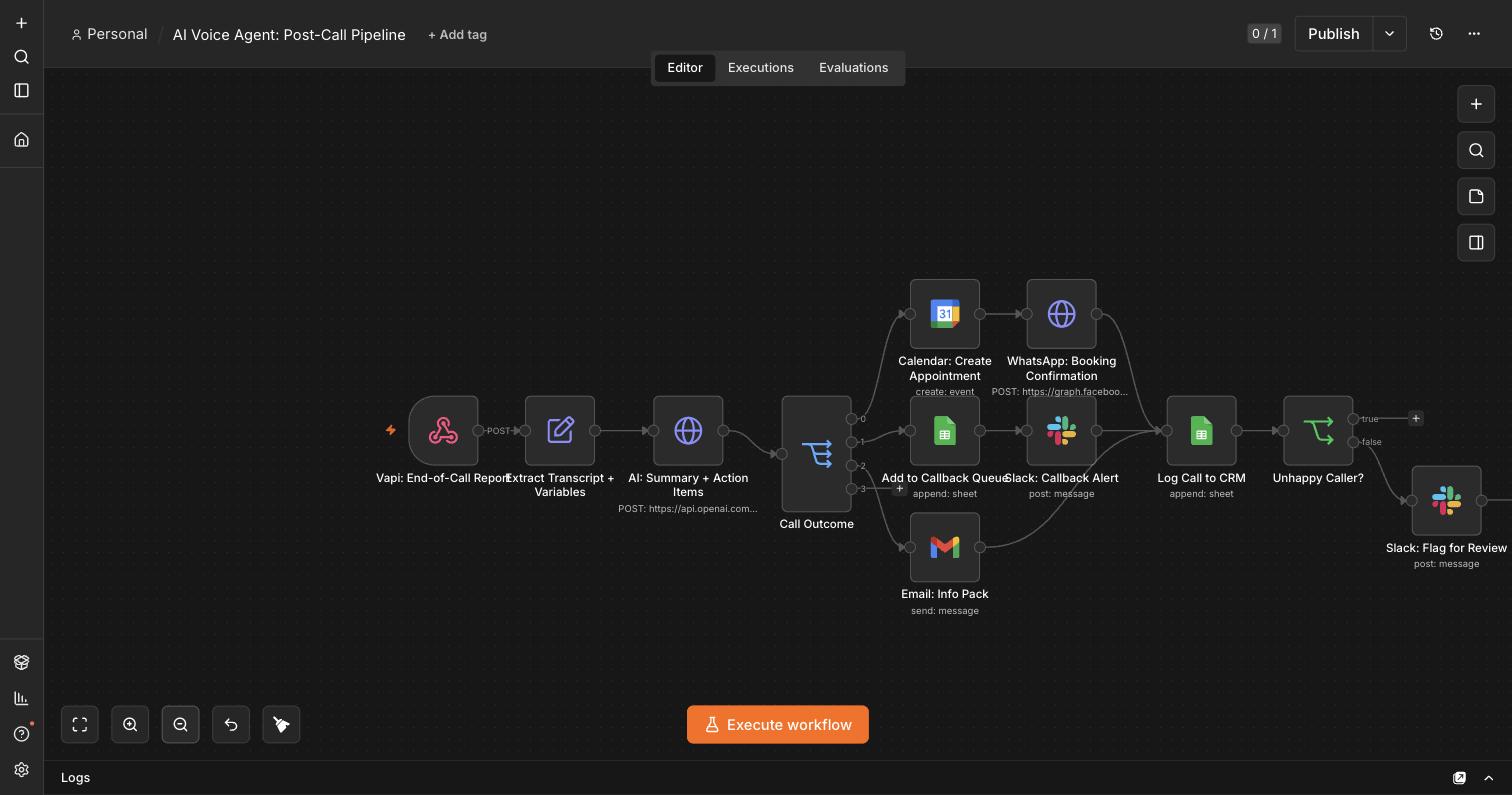This screenshot has width=1512, height=795.
Task: Toggle the right side panel button
Action: pyautogui.click(x=1476, y=242)
